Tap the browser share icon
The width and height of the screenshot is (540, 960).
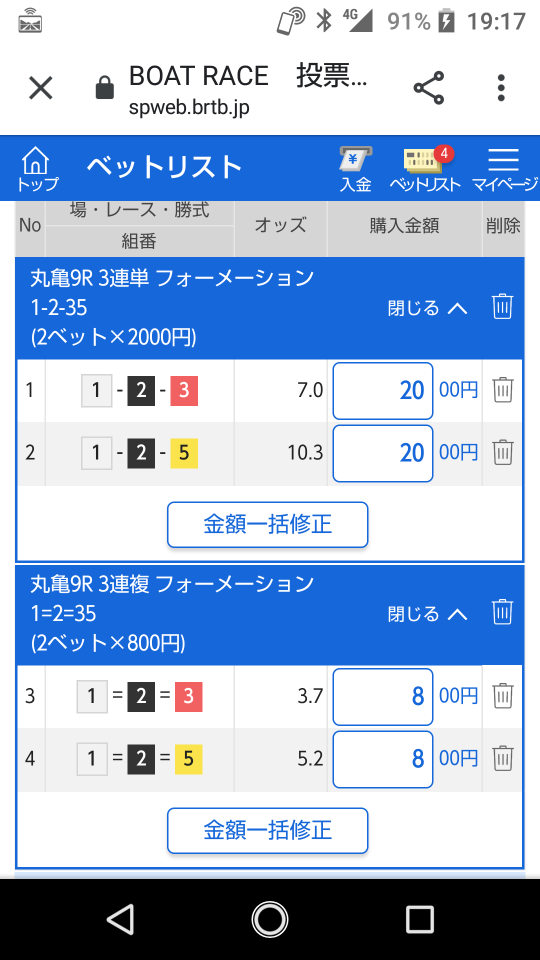(x=429, y=88)
